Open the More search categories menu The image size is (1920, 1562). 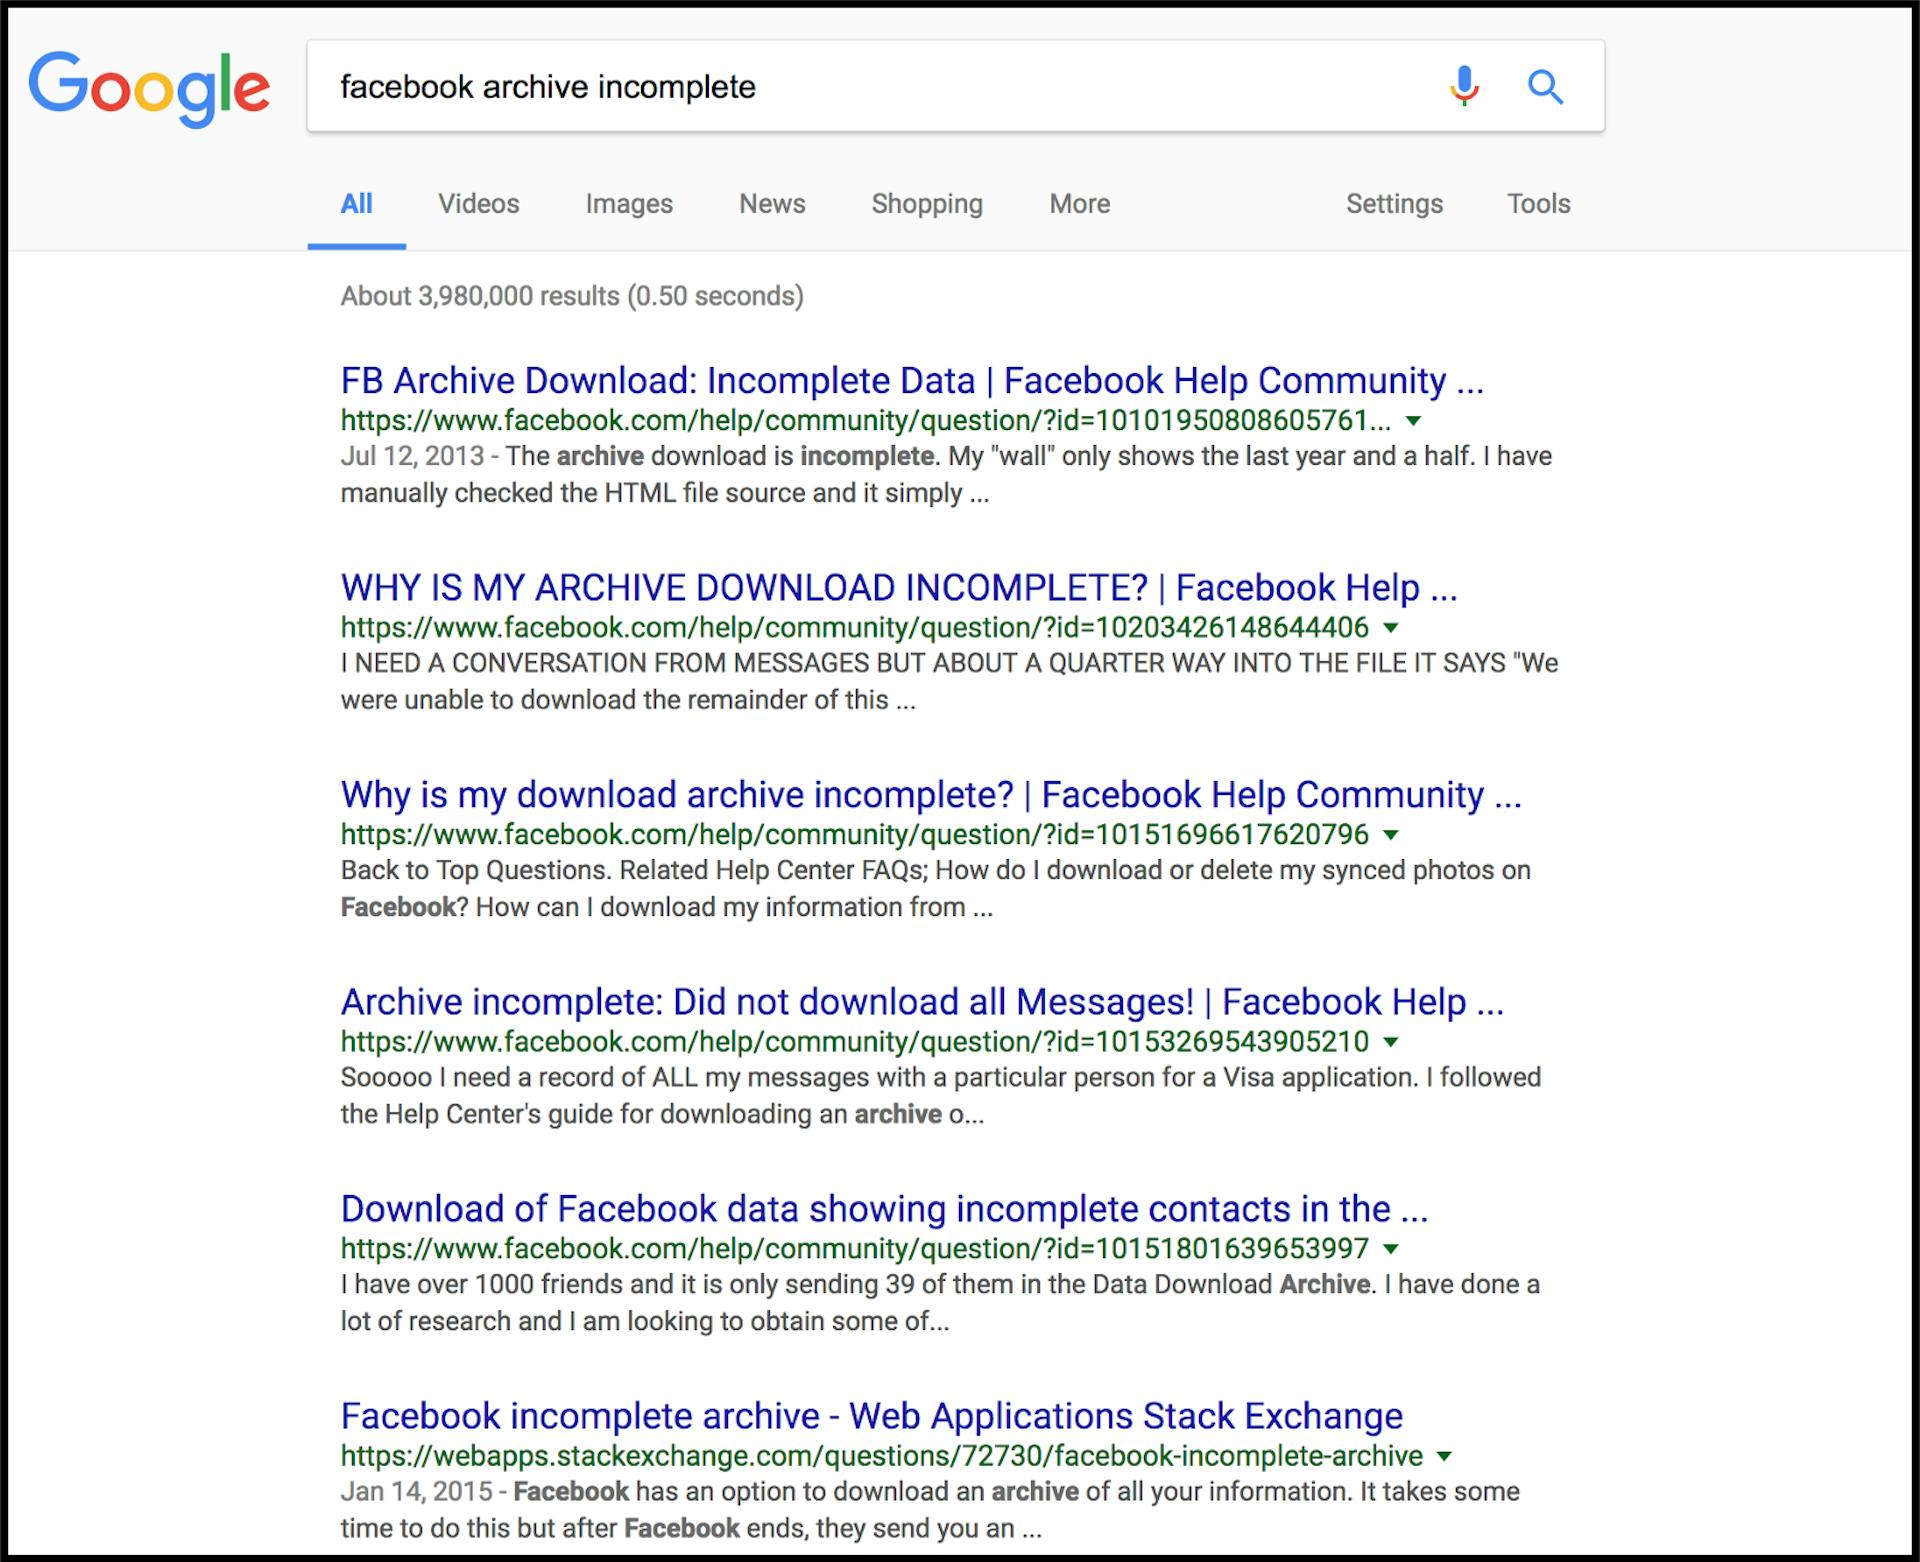pos(1079,204)
